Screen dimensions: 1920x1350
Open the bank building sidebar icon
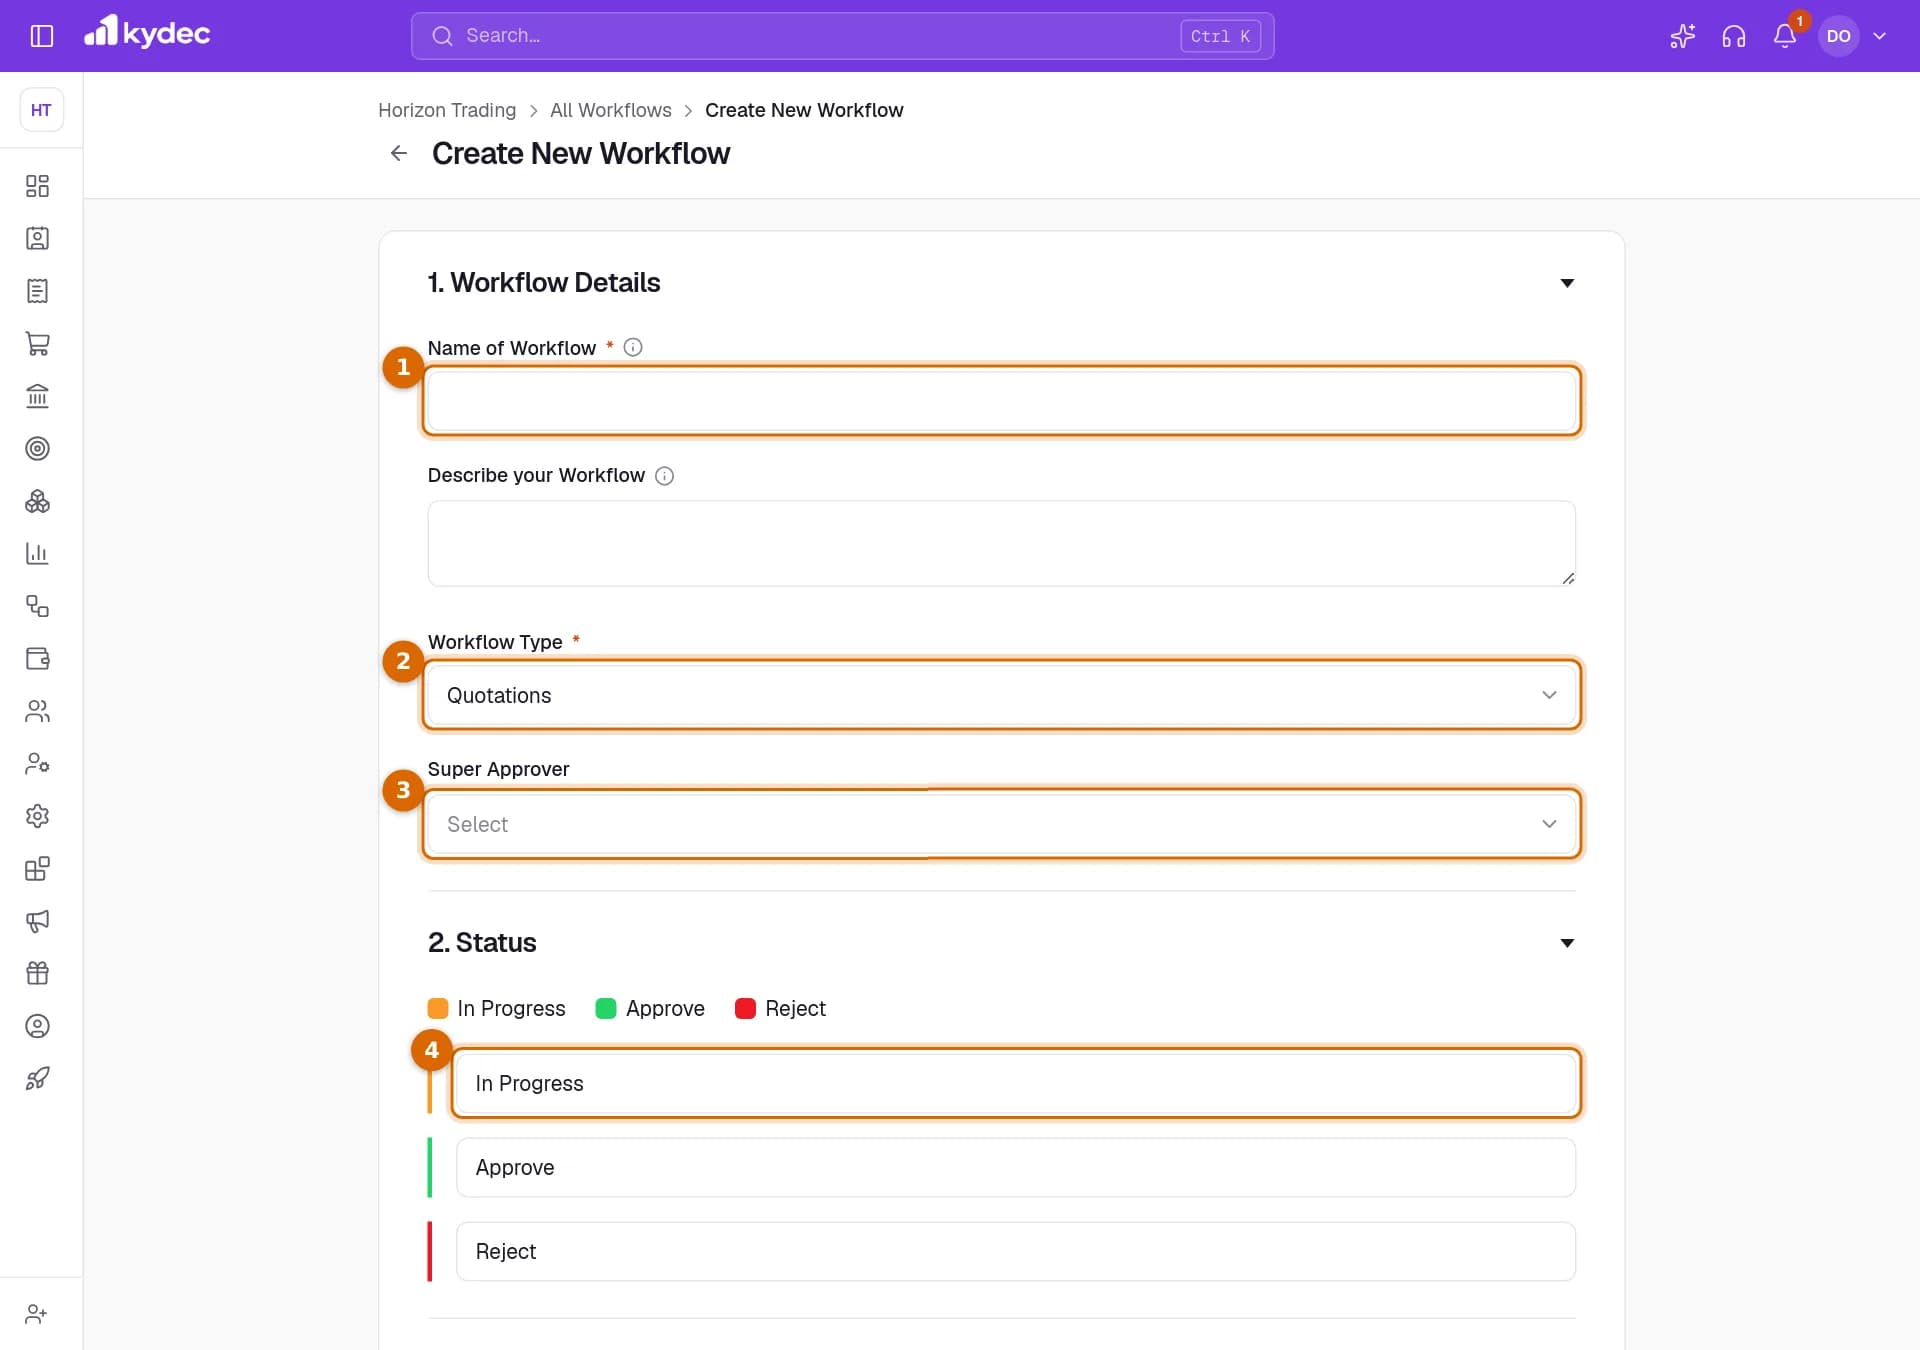pyautogui.click(x=37, y=396)
